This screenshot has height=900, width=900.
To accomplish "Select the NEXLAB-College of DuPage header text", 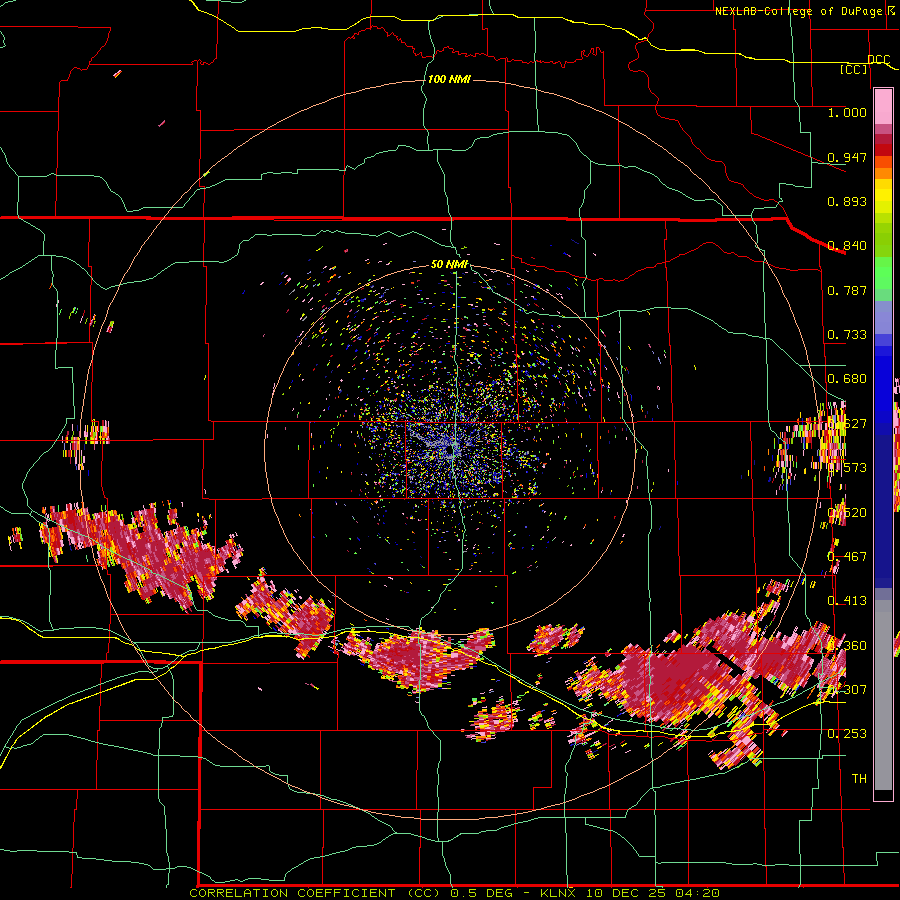I will pyautogui.click(x=798, y=11).
